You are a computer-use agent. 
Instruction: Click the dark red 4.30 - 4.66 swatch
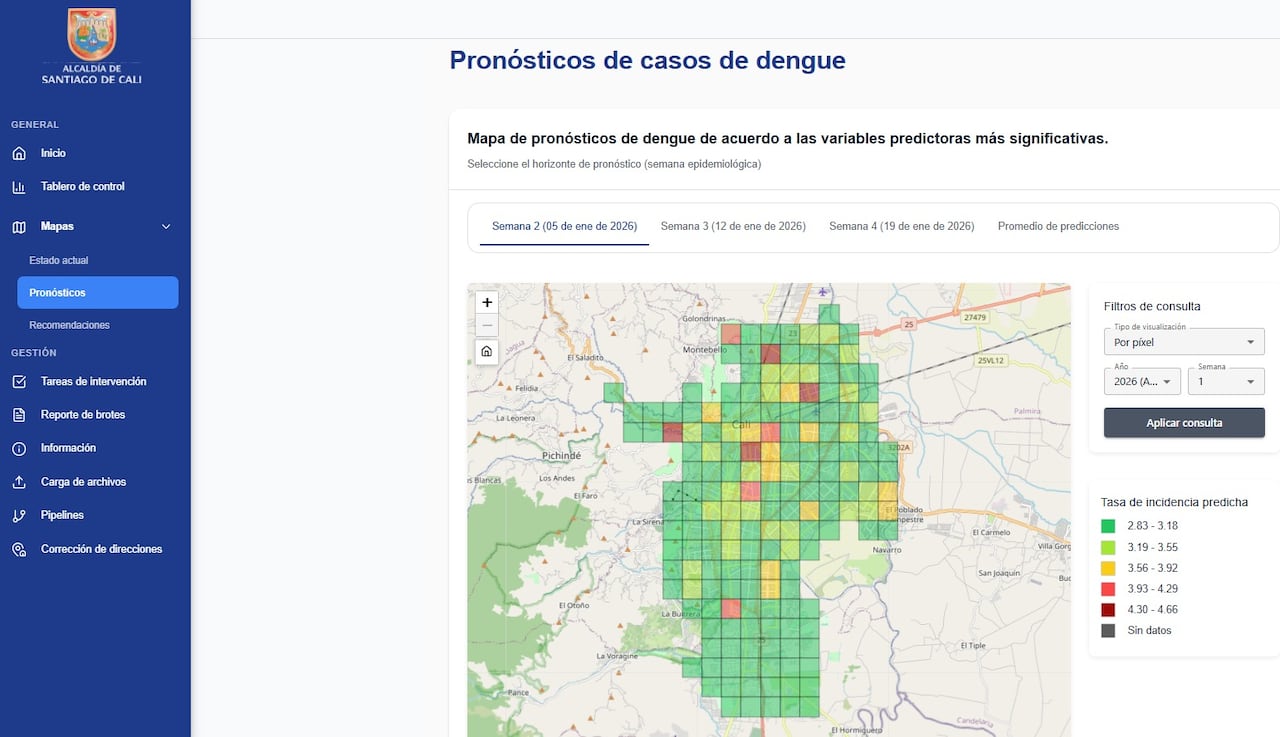(1108, 610)
